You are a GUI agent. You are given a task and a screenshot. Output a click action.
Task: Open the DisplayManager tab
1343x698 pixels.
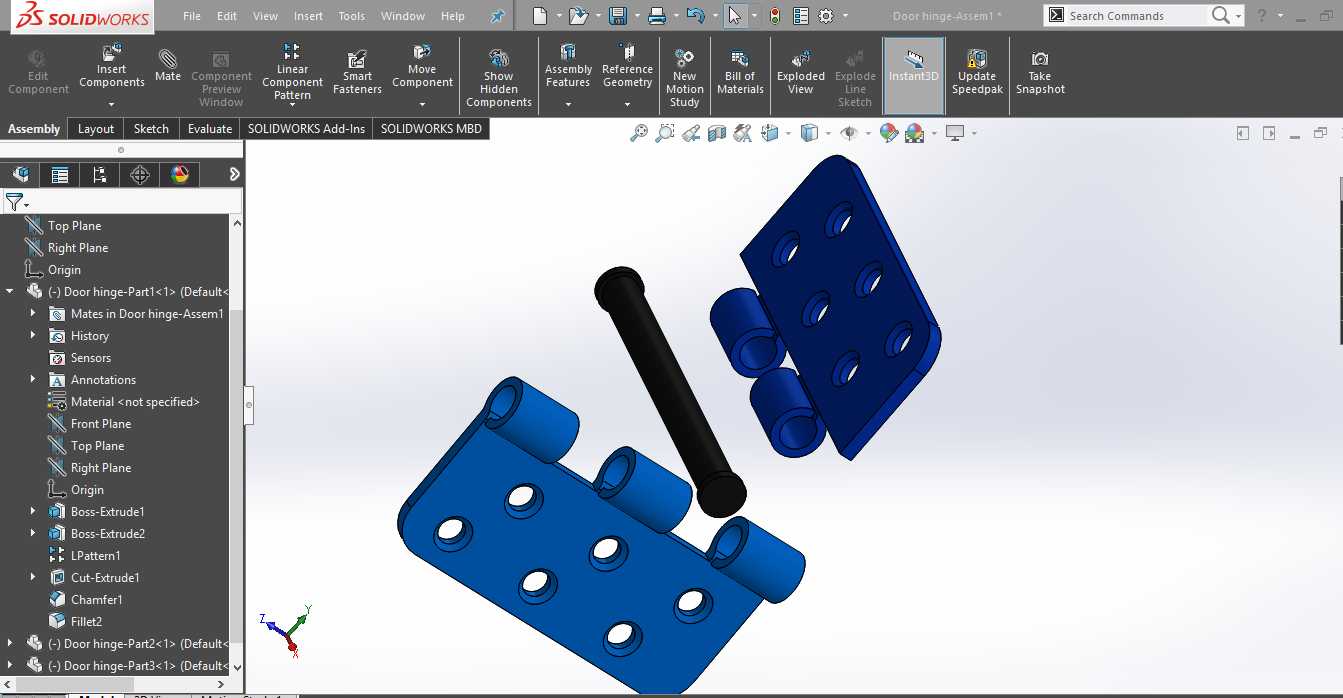(180, 174)
